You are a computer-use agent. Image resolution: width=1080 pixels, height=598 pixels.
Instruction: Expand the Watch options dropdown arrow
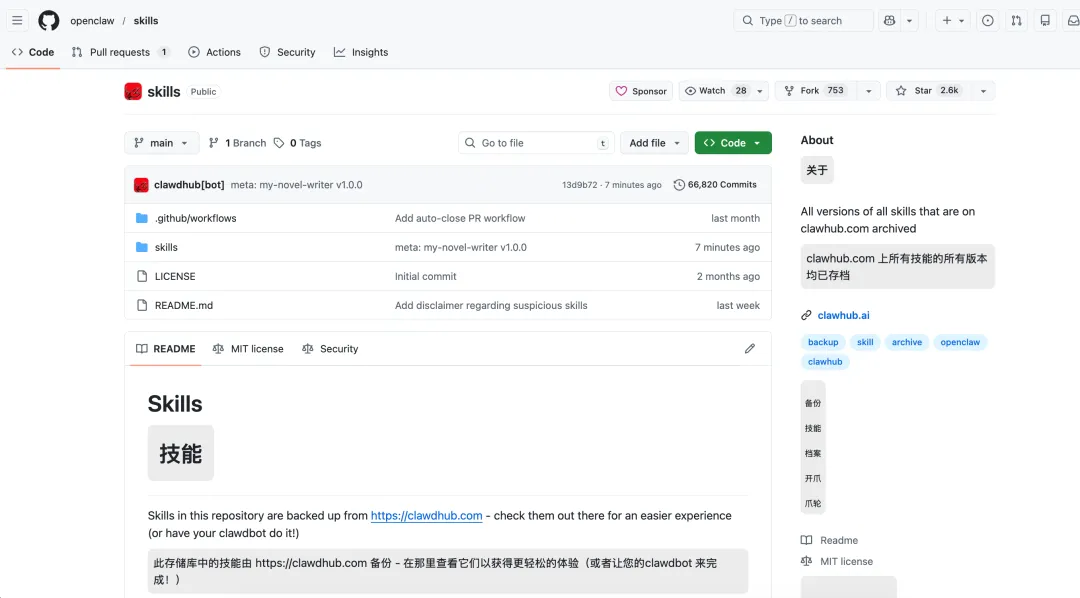click(x=760, y=91)
